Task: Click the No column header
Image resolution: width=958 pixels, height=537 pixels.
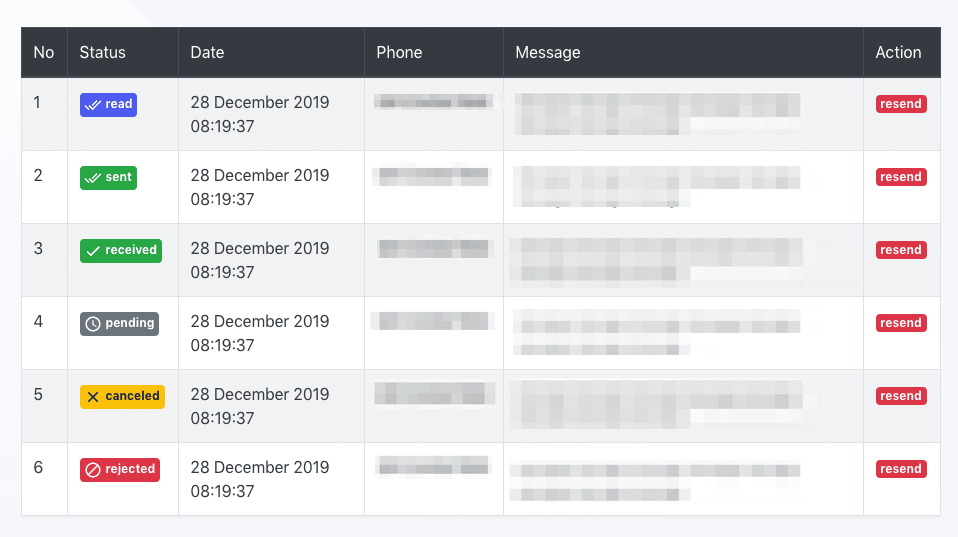Action: click(44, 52)
